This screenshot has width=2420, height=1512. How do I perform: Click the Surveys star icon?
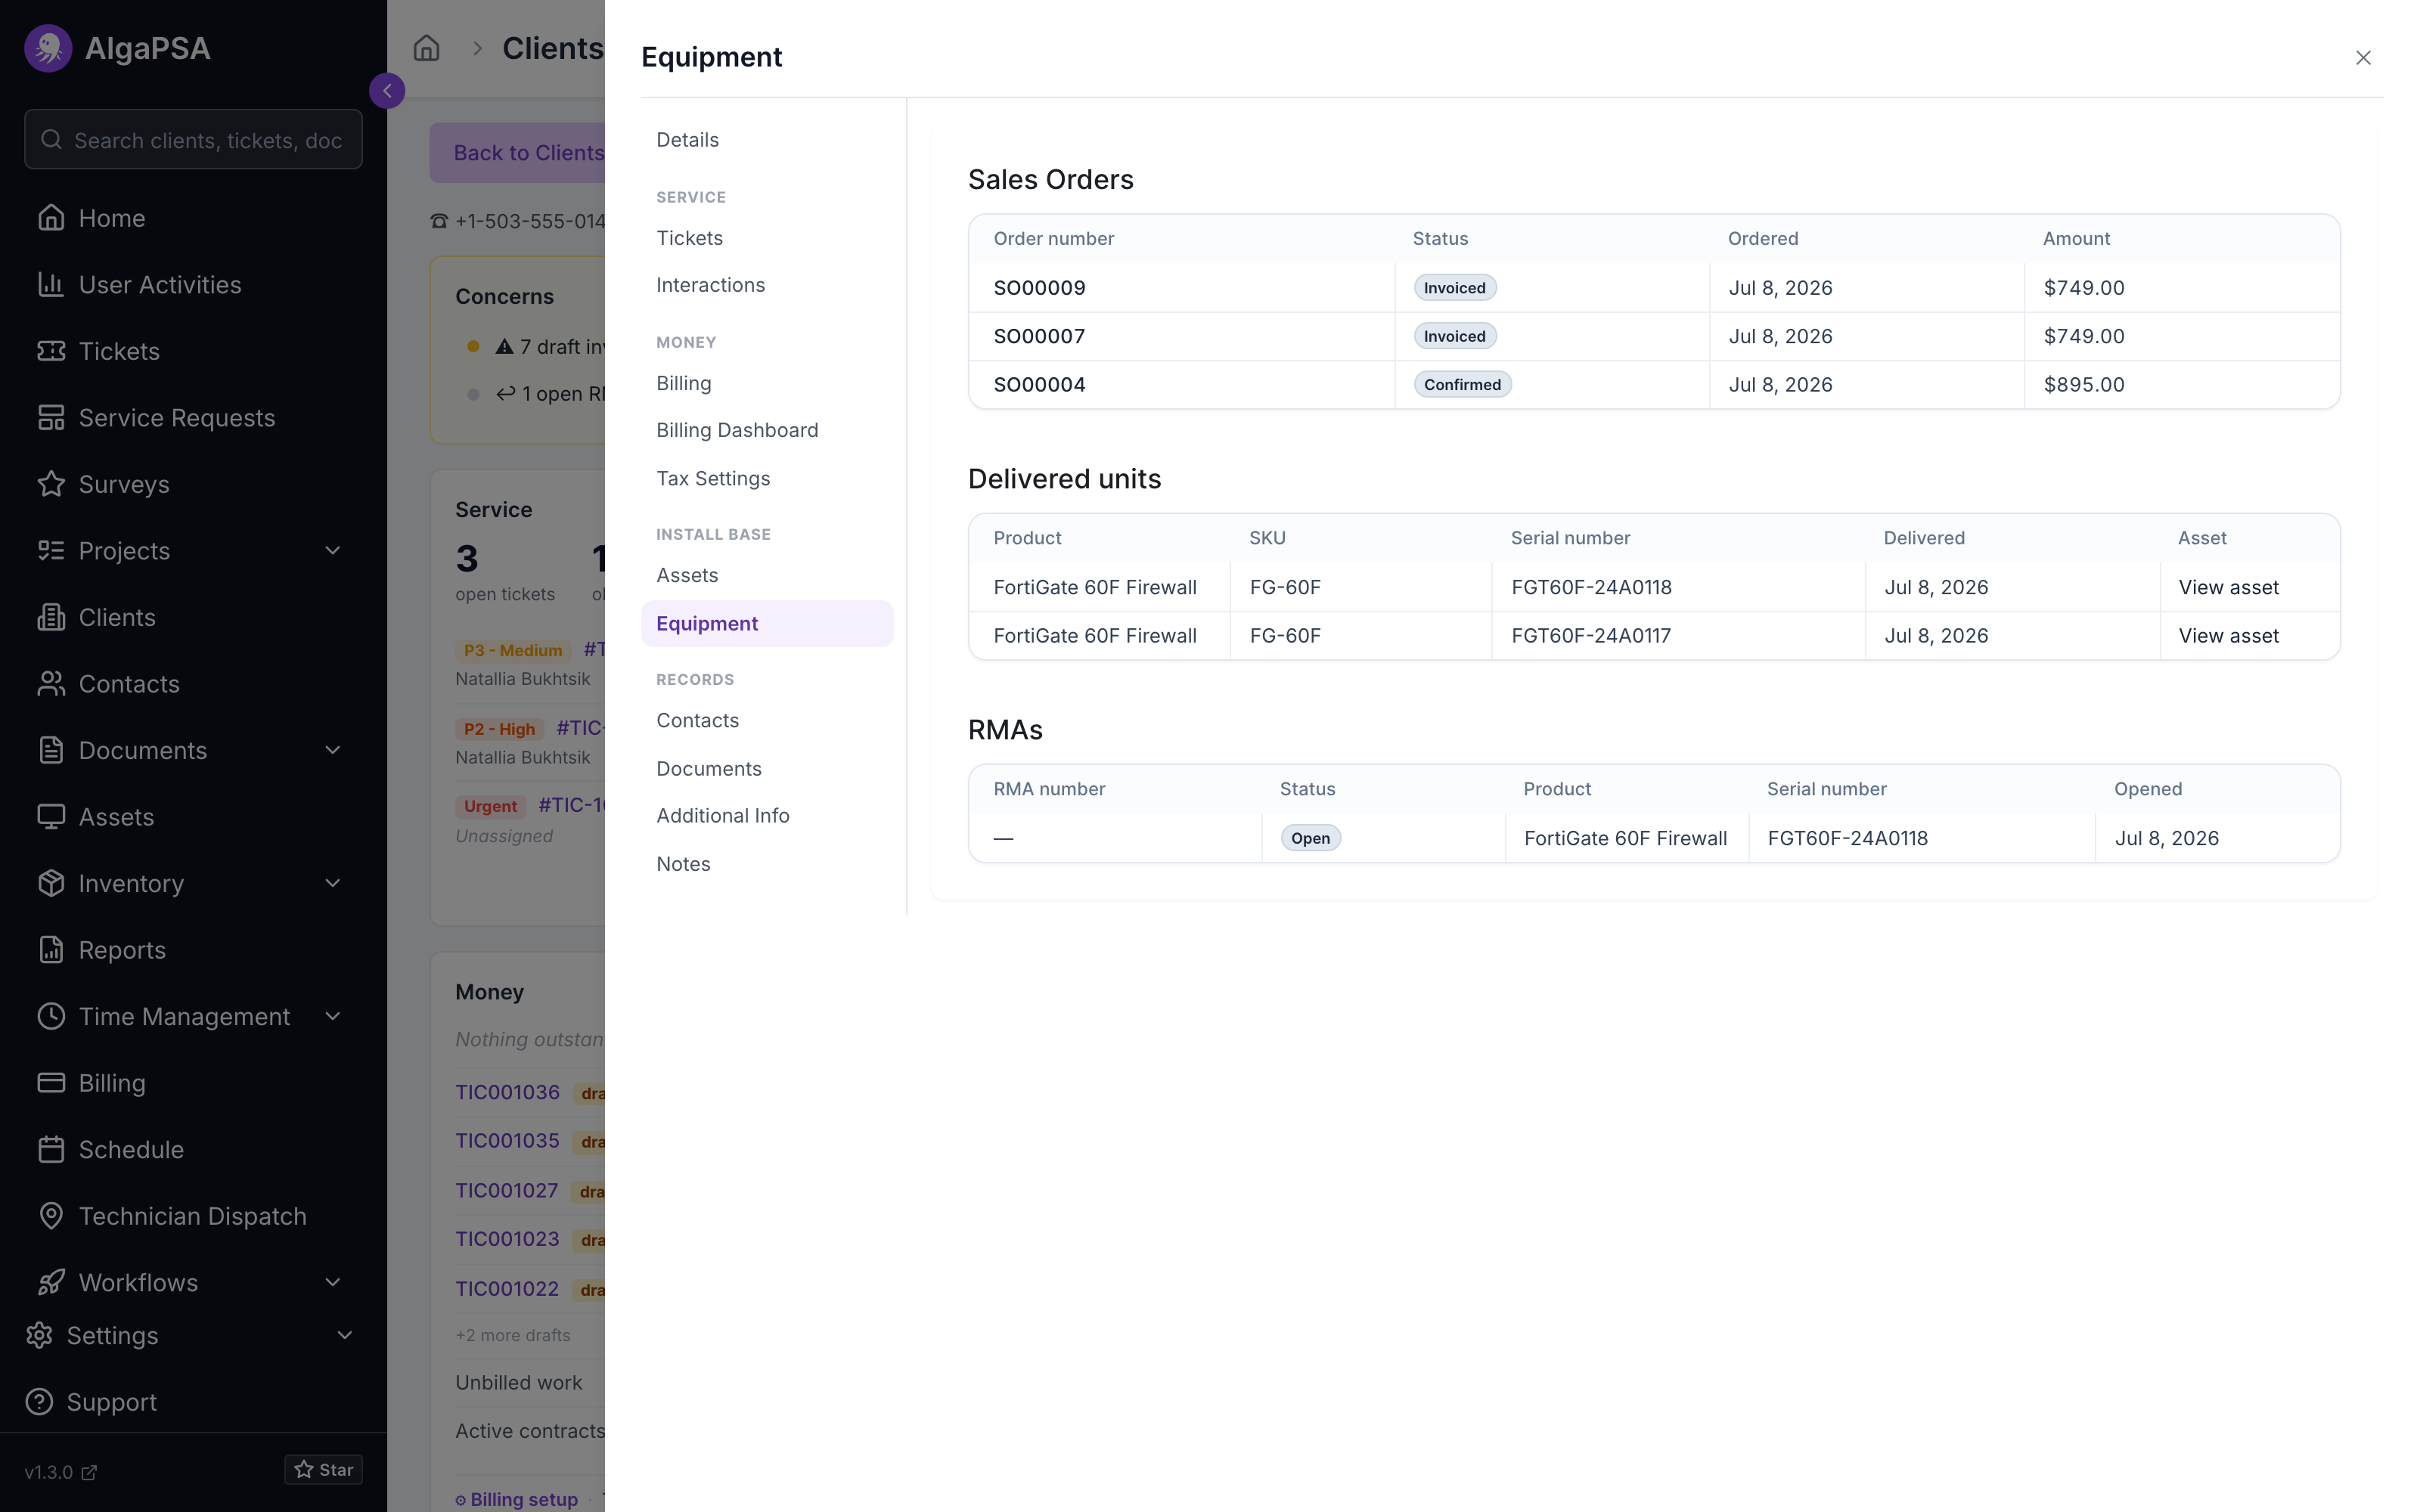tap(51, 484)
